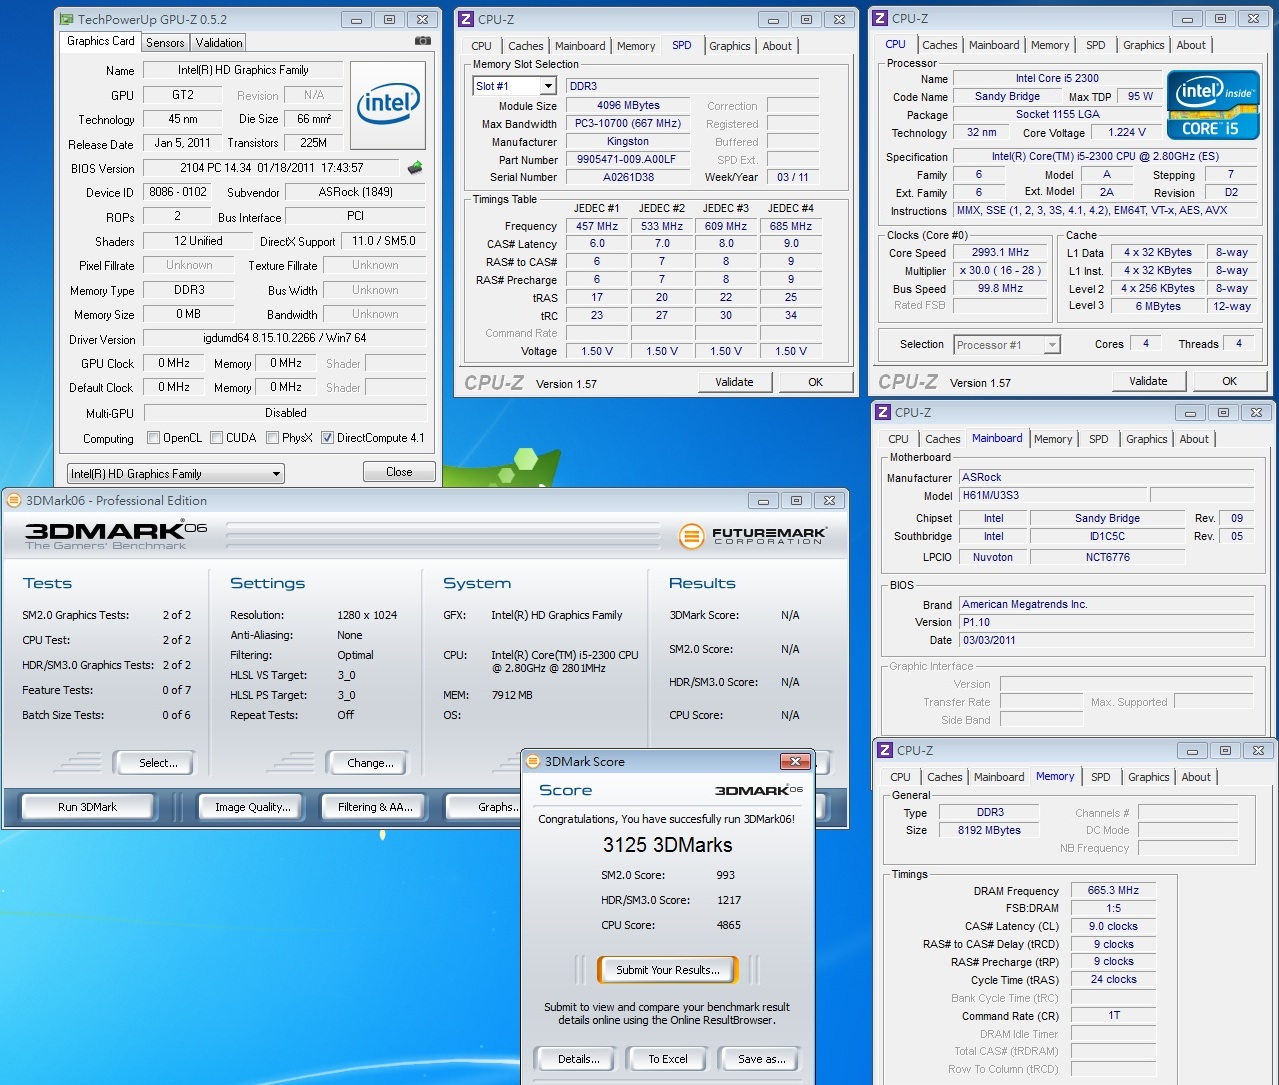Enable the OpenCL checkbox in GPU-Z

click(x=153, y=438)
